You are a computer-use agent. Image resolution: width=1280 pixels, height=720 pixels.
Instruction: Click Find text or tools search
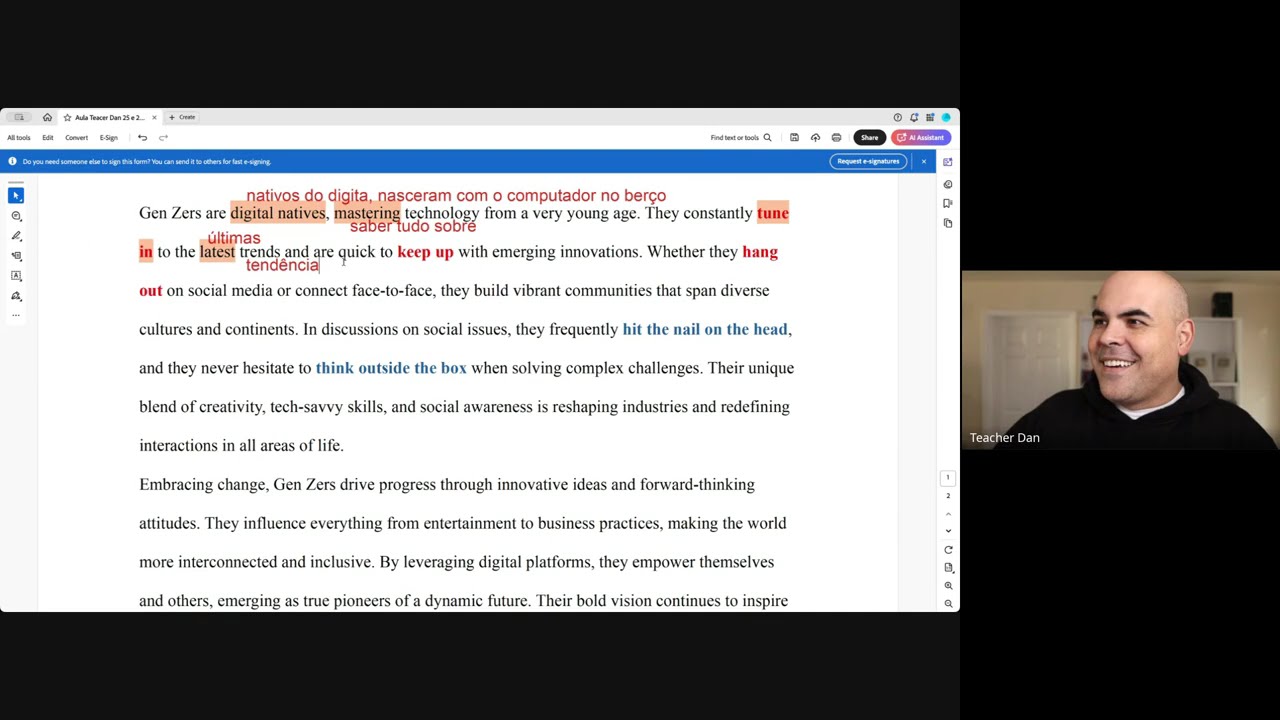[x=741, y=137]
